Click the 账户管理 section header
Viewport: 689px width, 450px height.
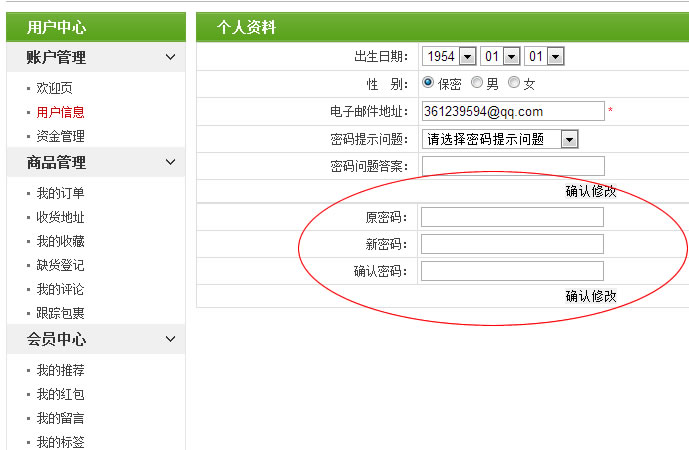[x=96, y=57]
